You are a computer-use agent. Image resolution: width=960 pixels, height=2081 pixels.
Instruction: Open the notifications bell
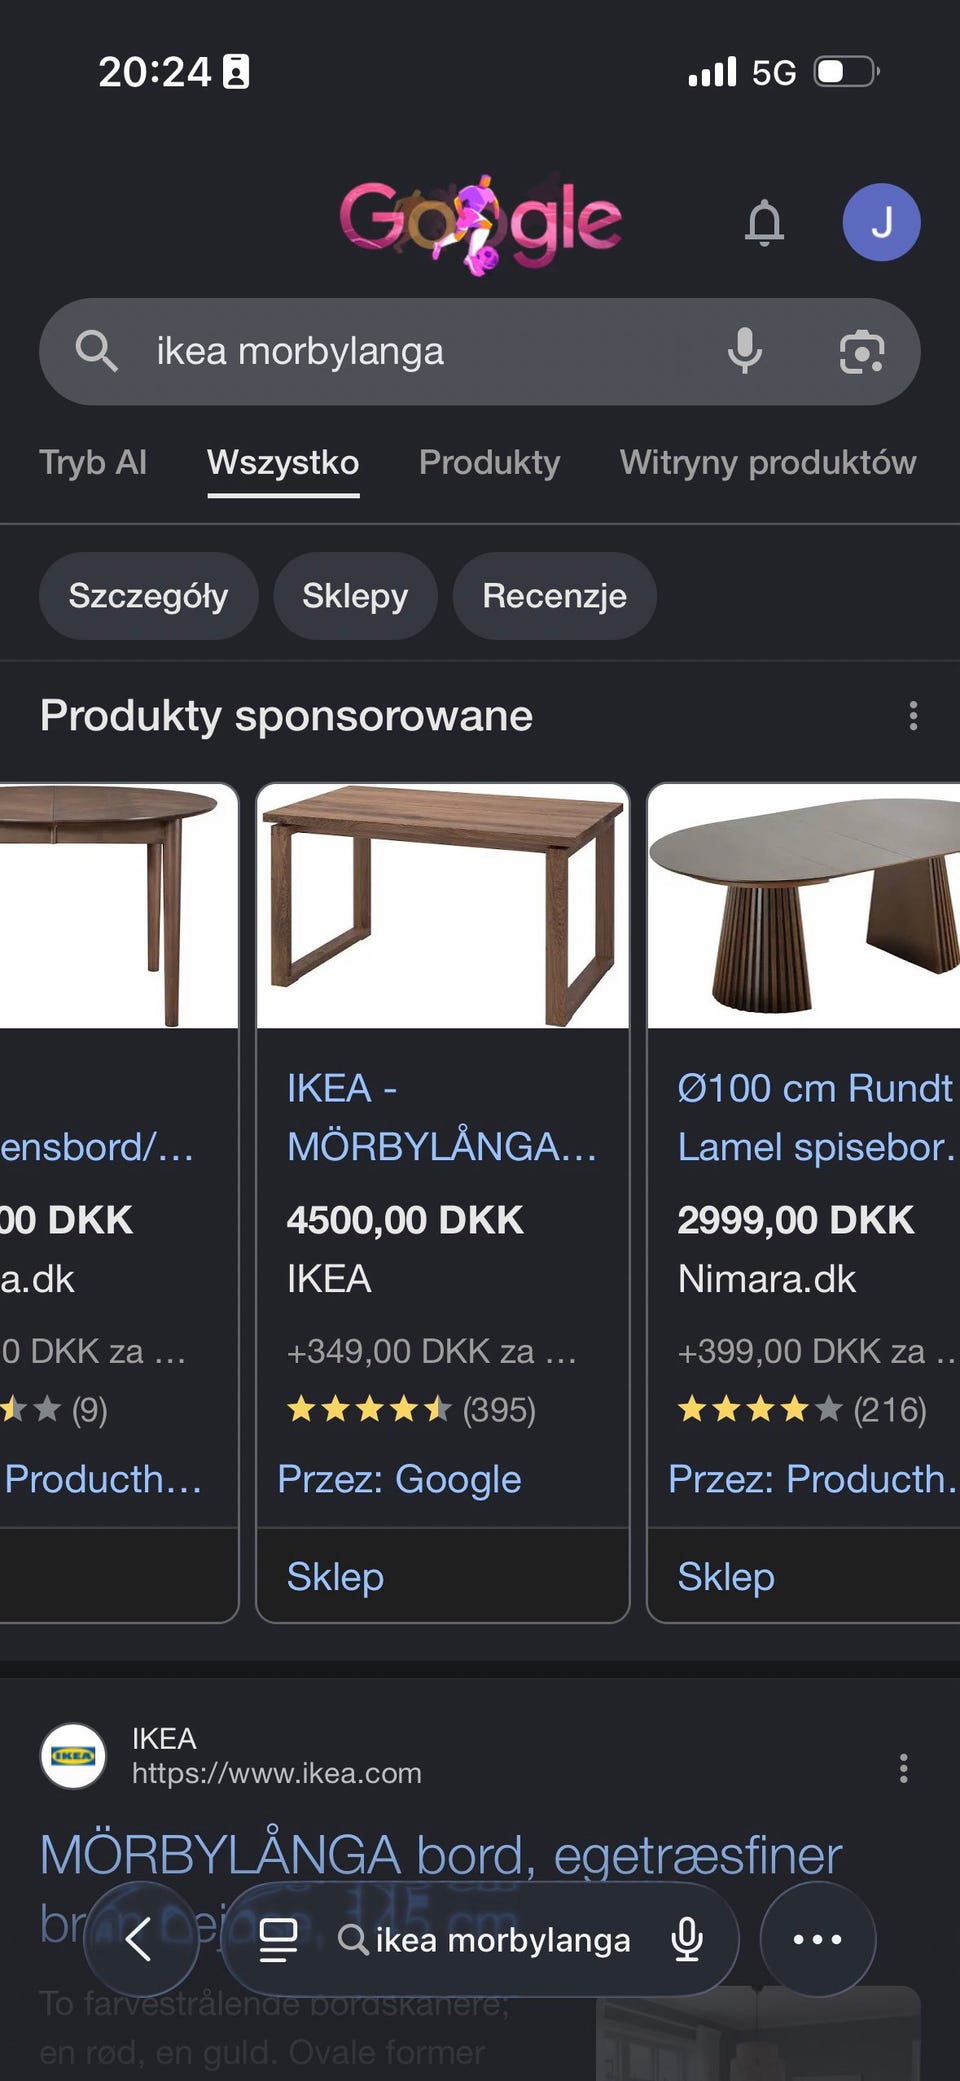pyautogui.click(x=765, y=222)
